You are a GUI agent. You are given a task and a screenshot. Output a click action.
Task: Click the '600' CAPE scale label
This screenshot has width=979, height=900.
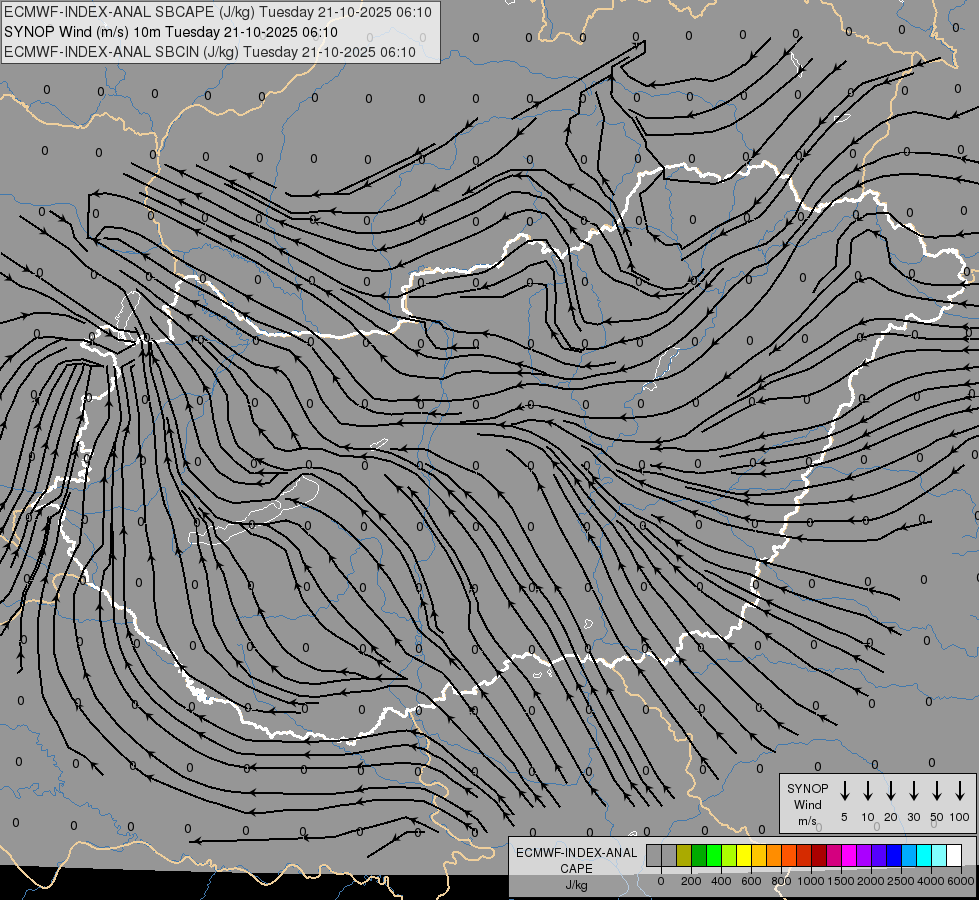[751, 881]
